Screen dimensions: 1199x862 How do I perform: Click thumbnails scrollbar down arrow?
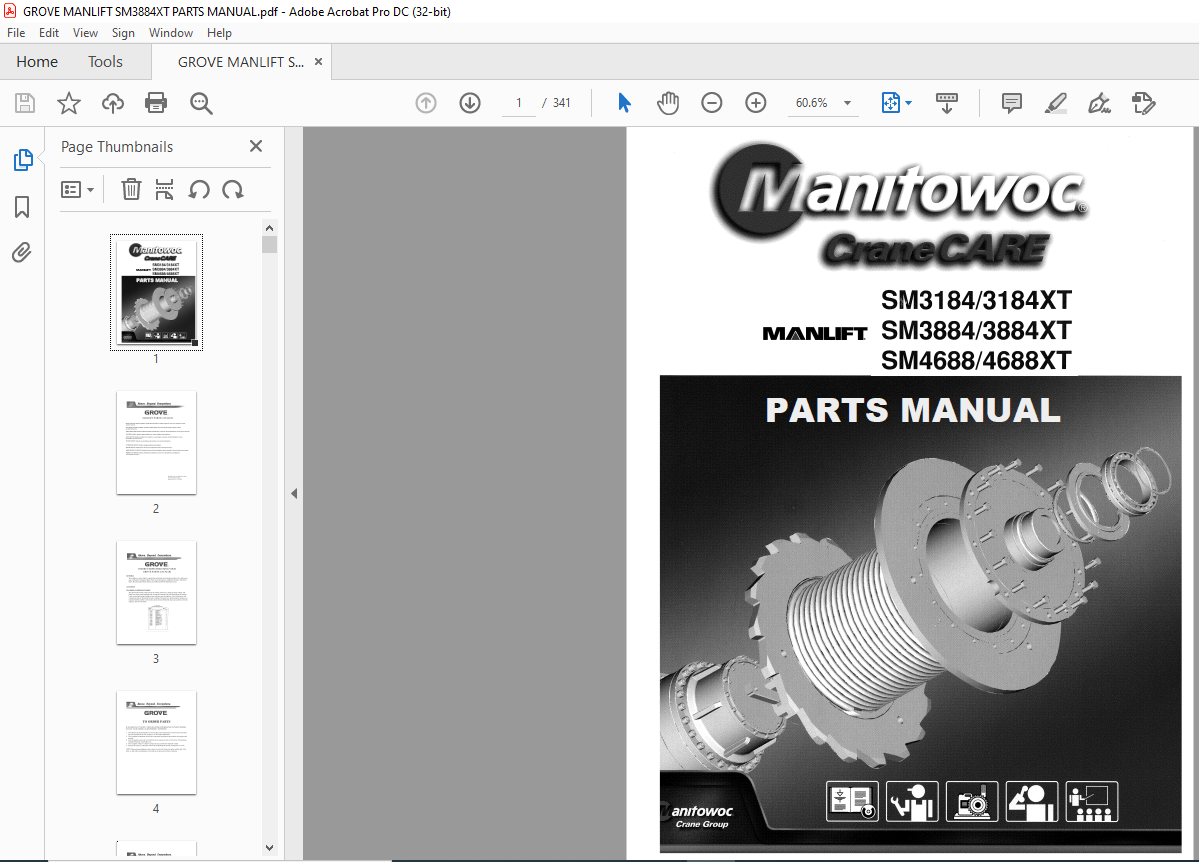pos(269,847)
